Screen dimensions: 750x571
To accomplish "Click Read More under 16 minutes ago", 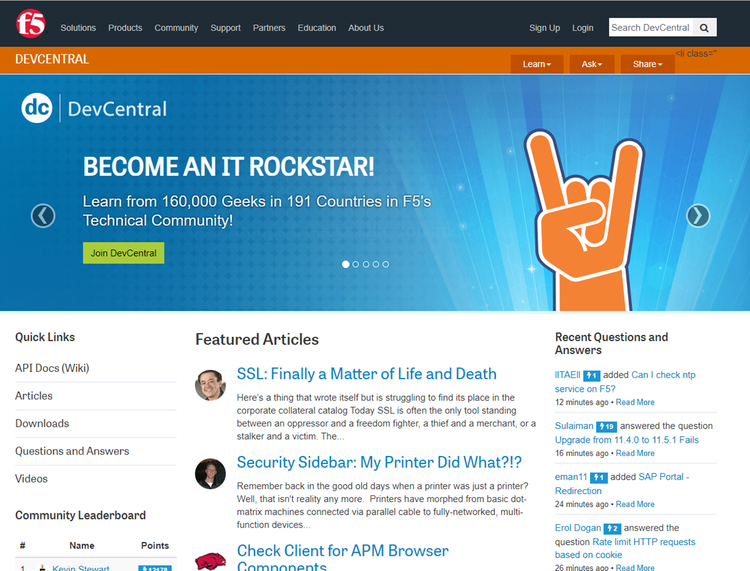I will 635,453.
